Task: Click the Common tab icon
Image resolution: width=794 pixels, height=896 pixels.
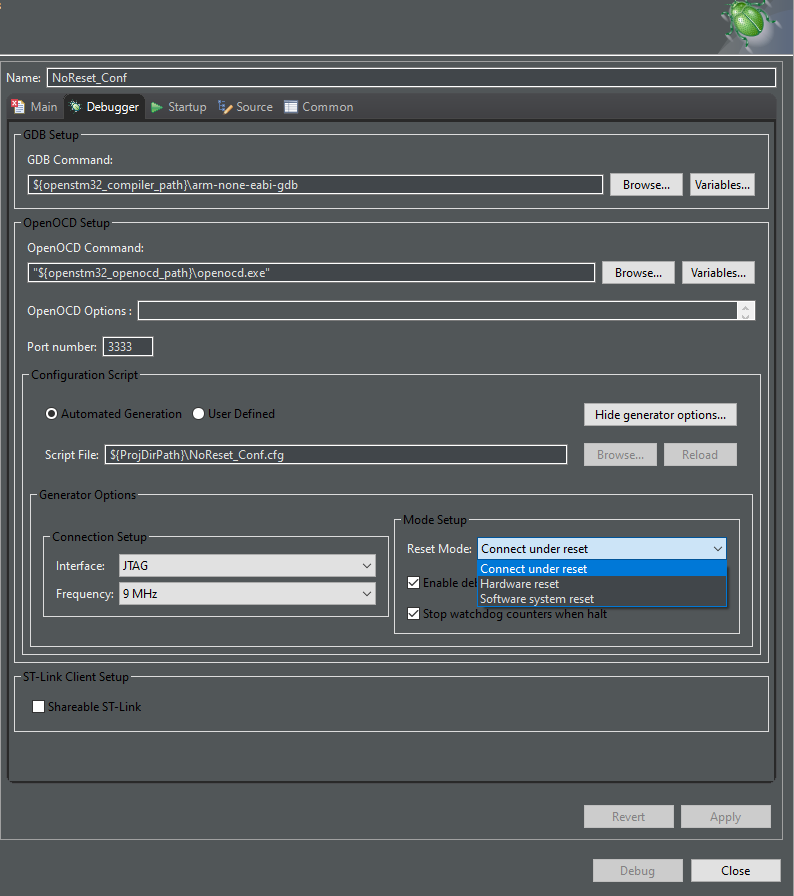Action: [291, 107]
